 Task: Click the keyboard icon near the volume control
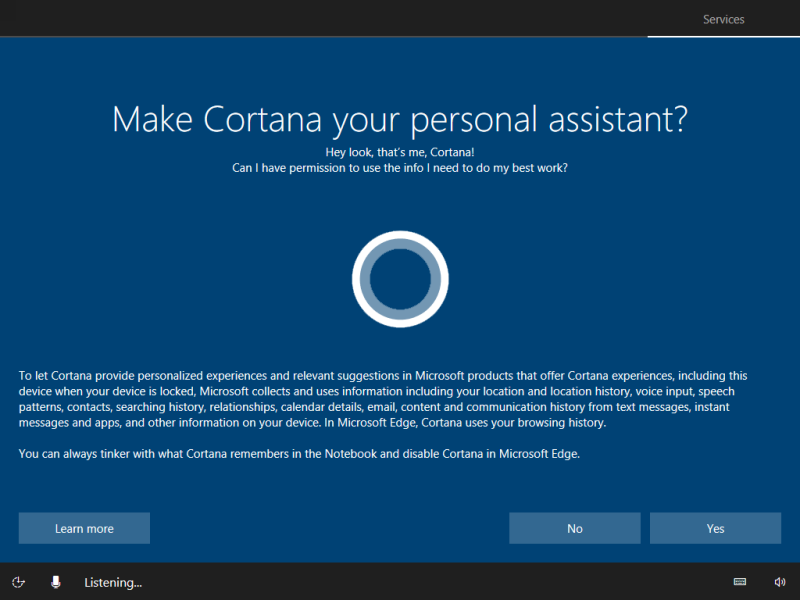point(739,581)
